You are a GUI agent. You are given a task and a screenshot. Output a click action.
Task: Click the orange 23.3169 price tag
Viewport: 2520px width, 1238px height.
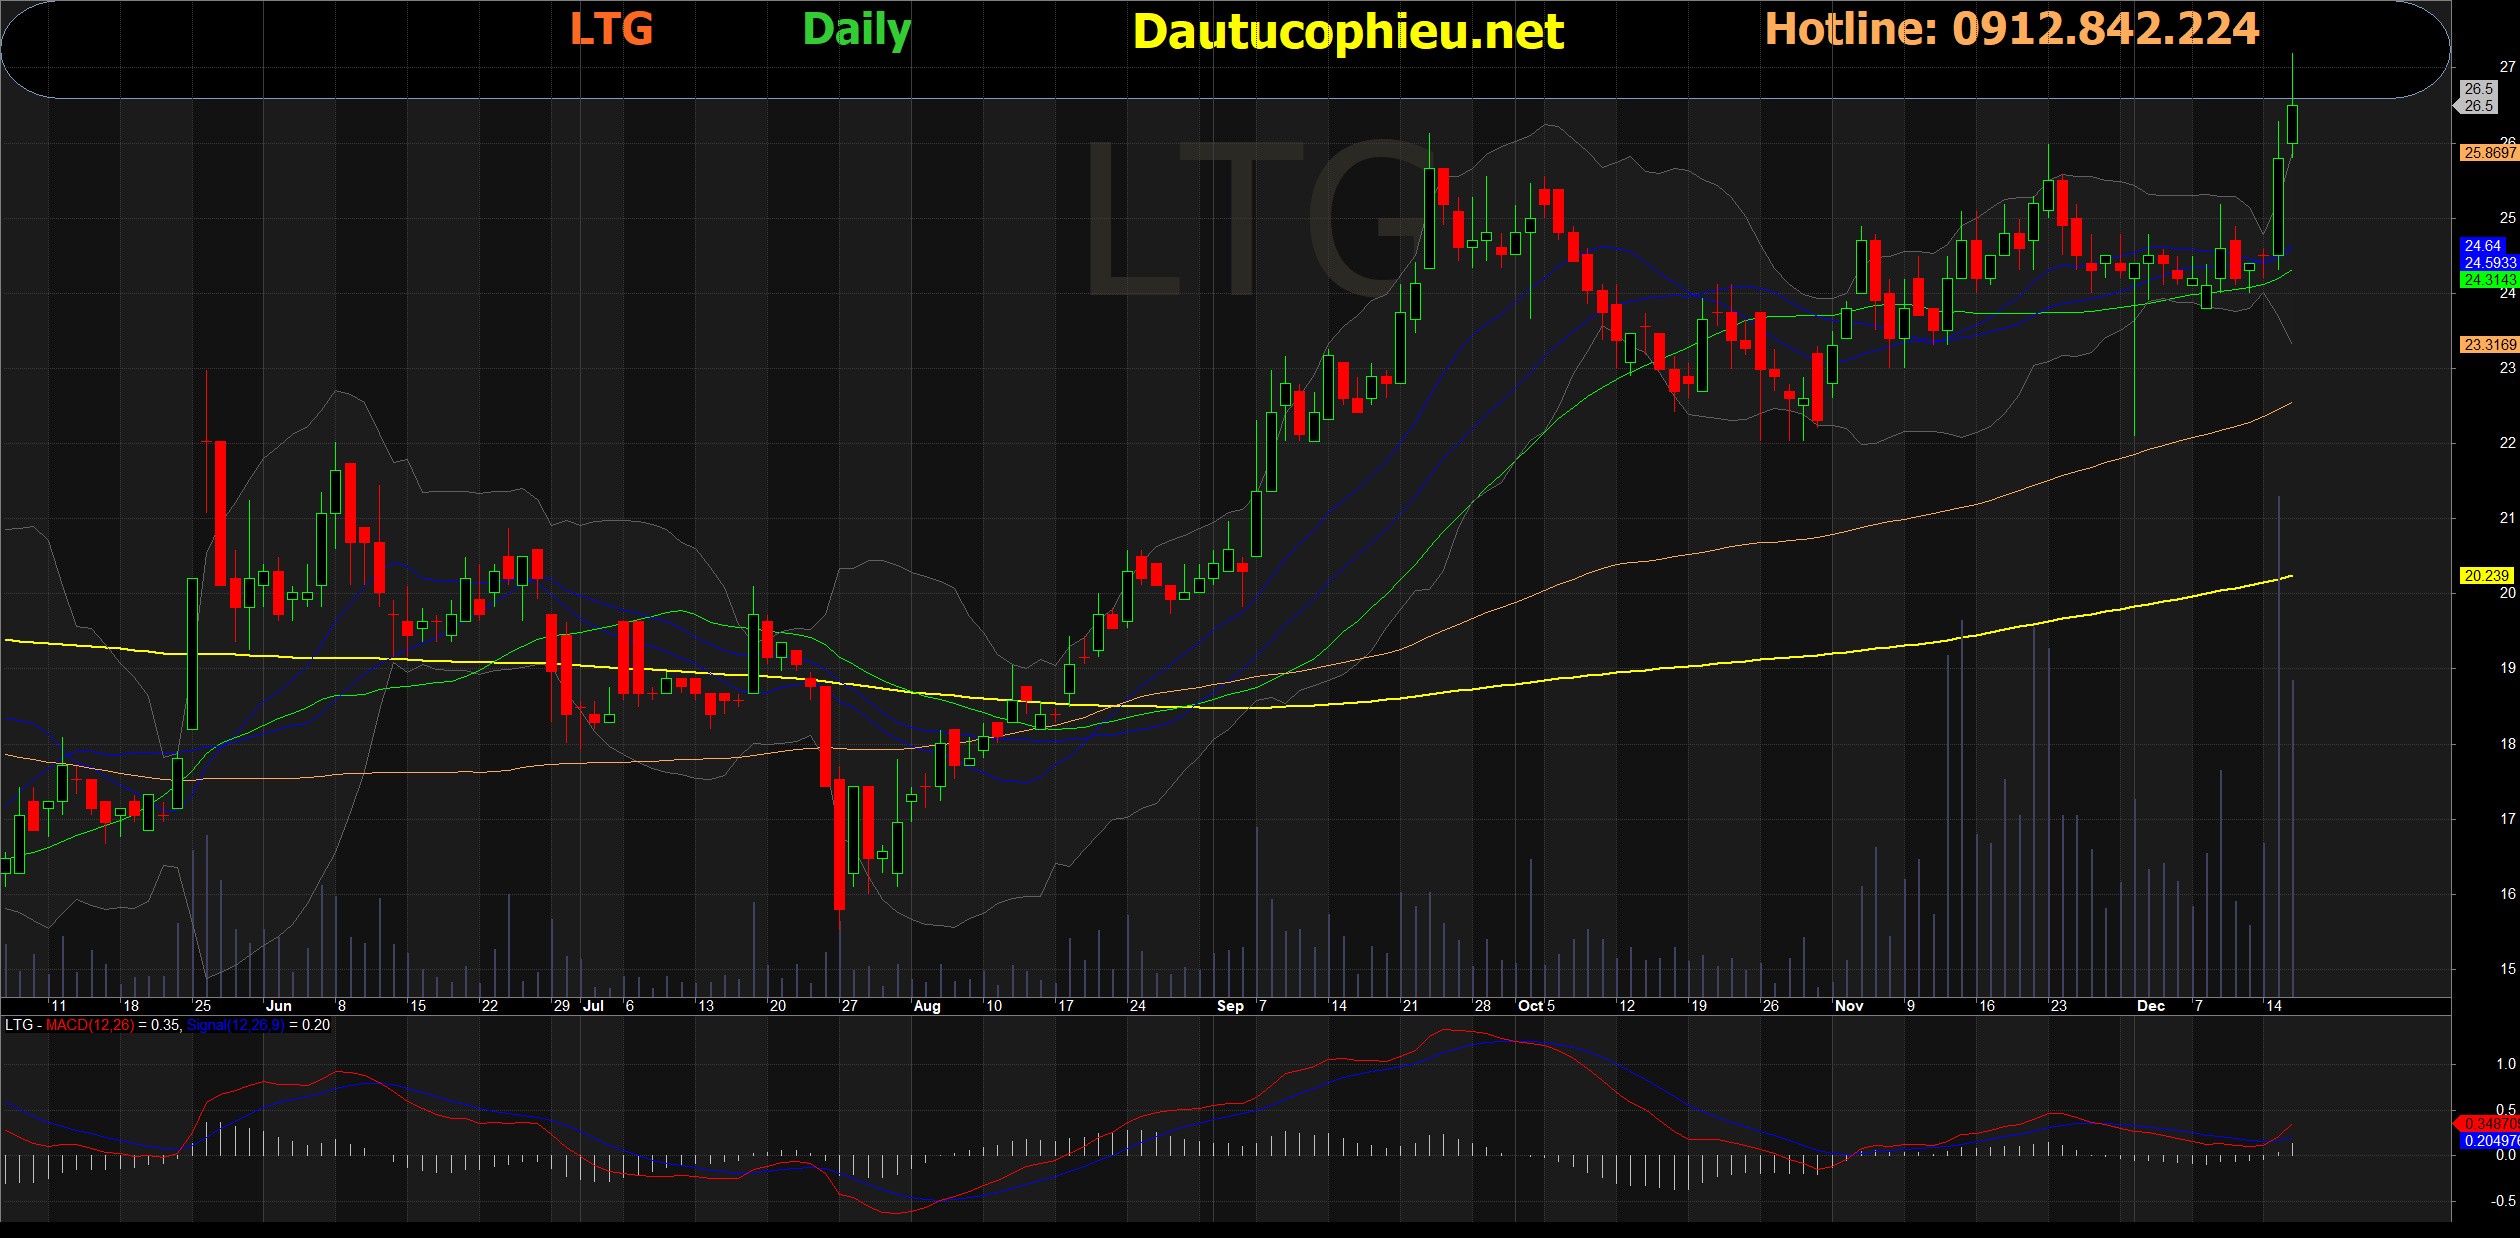tap(2488, 345)
